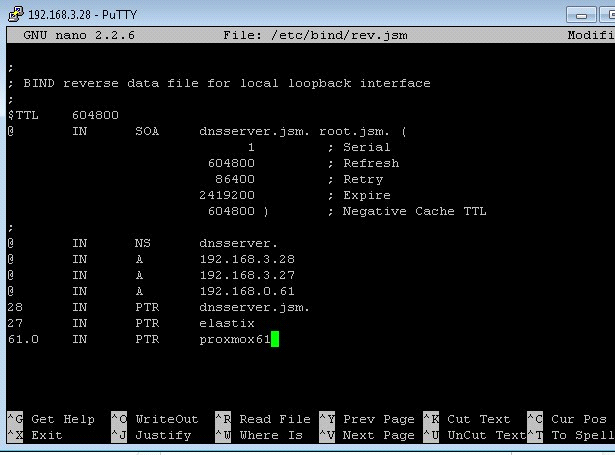This screenshot has width=615, height=455.
Task: Click the '; Refresh' comment
Action: pyautogui.click(x=364, y=163)
